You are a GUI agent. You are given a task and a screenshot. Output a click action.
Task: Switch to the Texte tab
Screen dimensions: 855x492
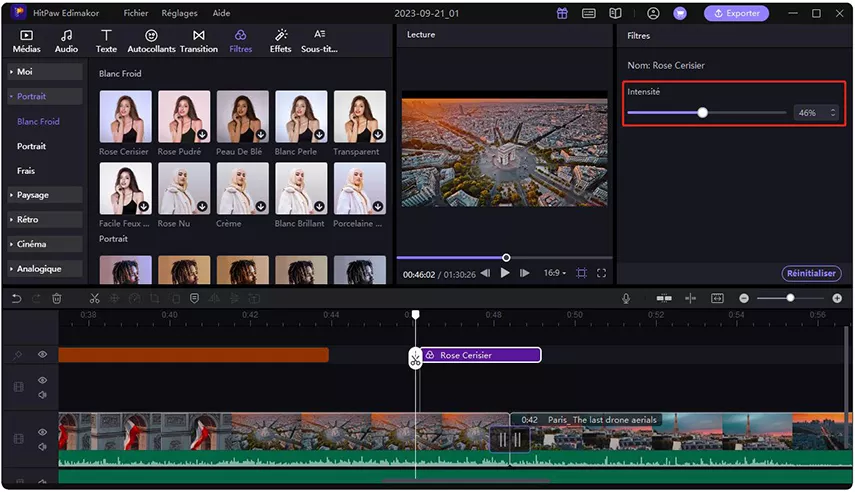106,41
